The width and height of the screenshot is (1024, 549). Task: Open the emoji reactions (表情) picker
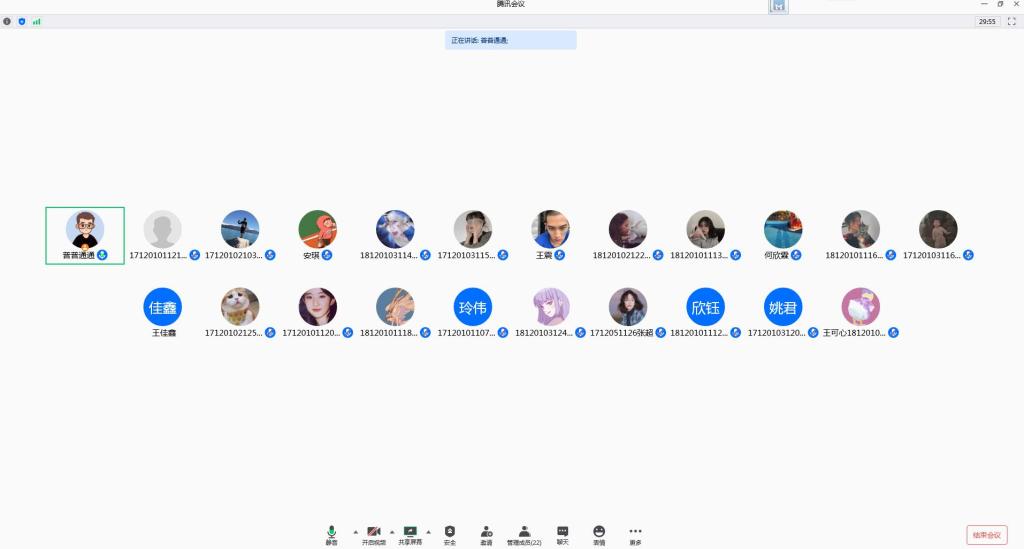coord(599,534)
